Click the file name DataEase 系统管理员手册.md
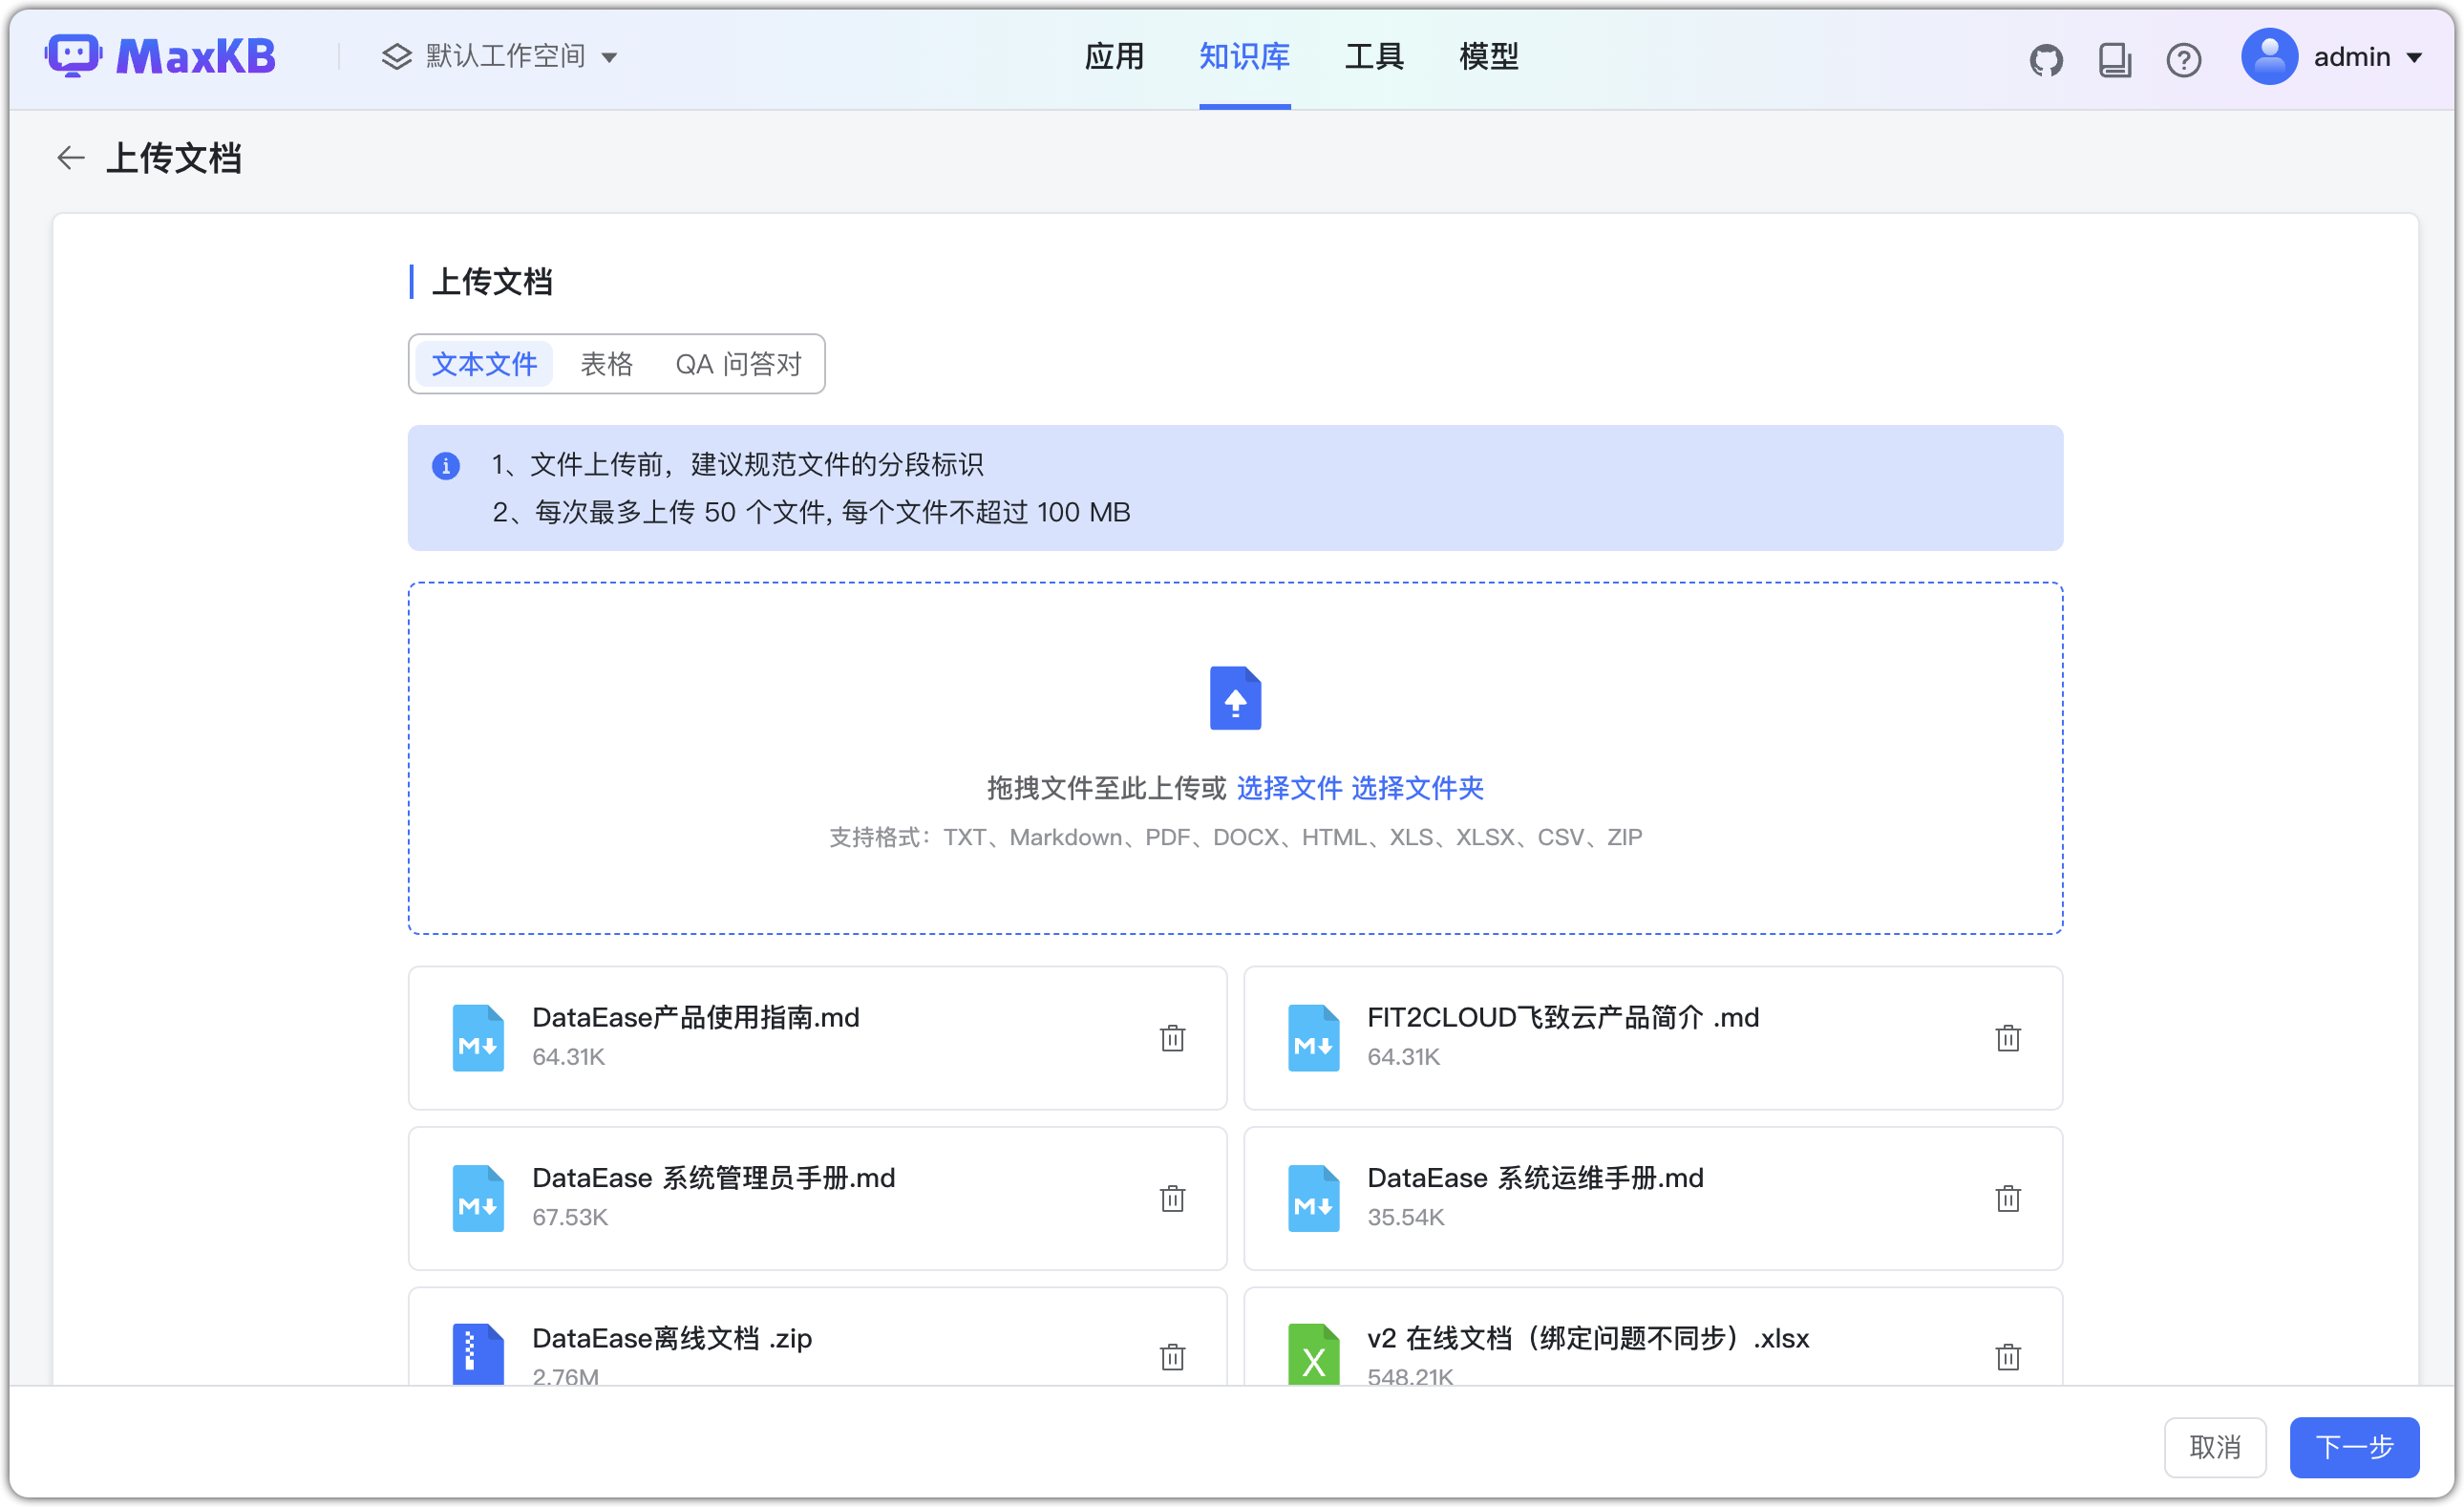Screen dimensions: 2464x1507 [713, 1177]
